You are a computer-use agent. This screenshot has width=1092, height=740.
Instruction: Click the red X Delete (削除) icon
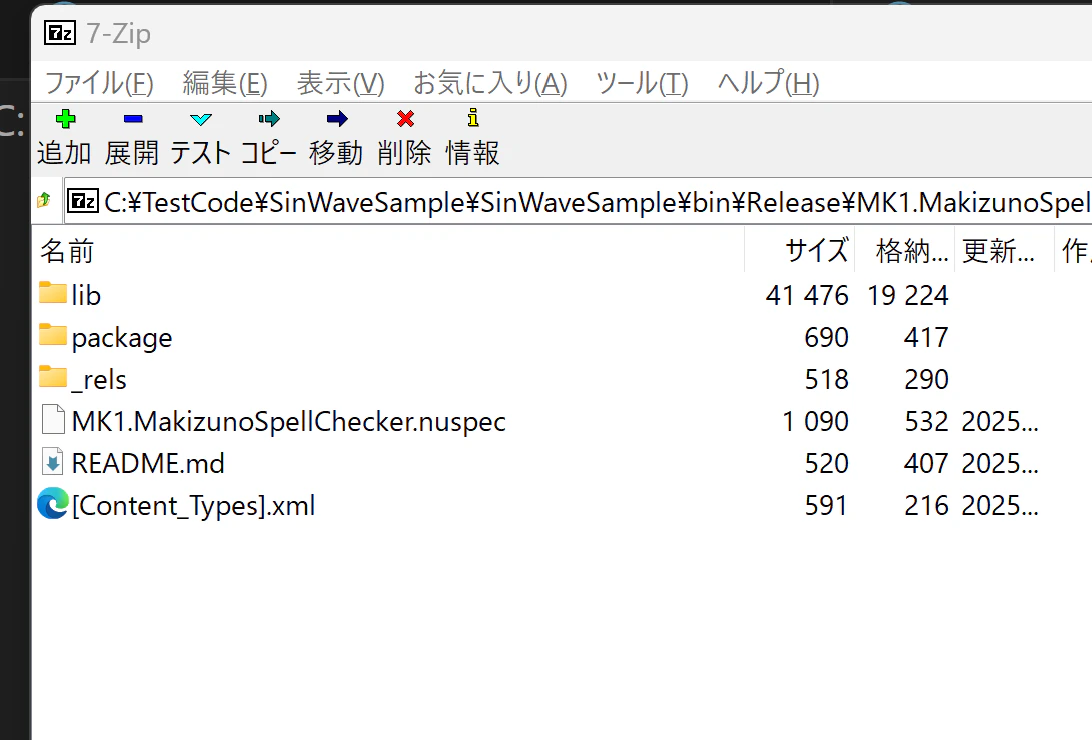coord(405,119)
